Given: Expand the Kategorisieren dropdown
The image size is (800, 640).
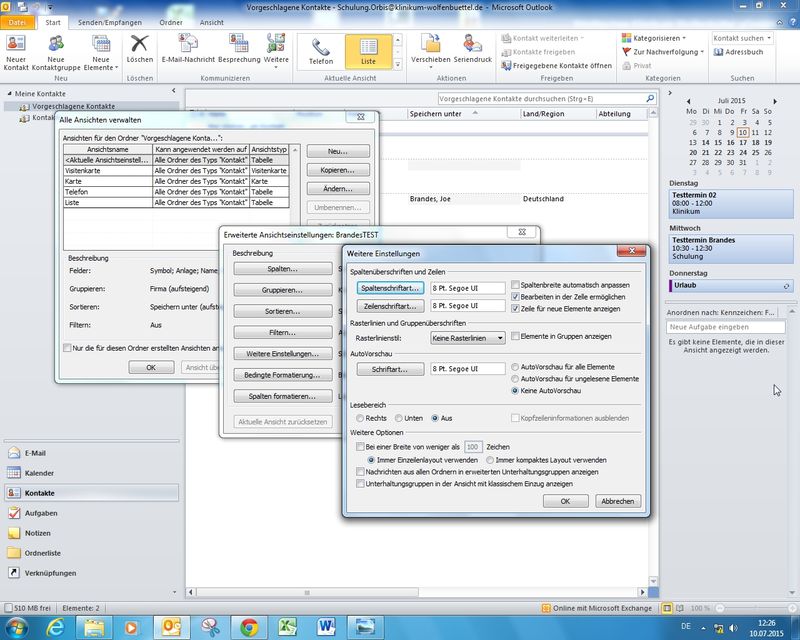Looking at the screenshot, I should [657, 38].
